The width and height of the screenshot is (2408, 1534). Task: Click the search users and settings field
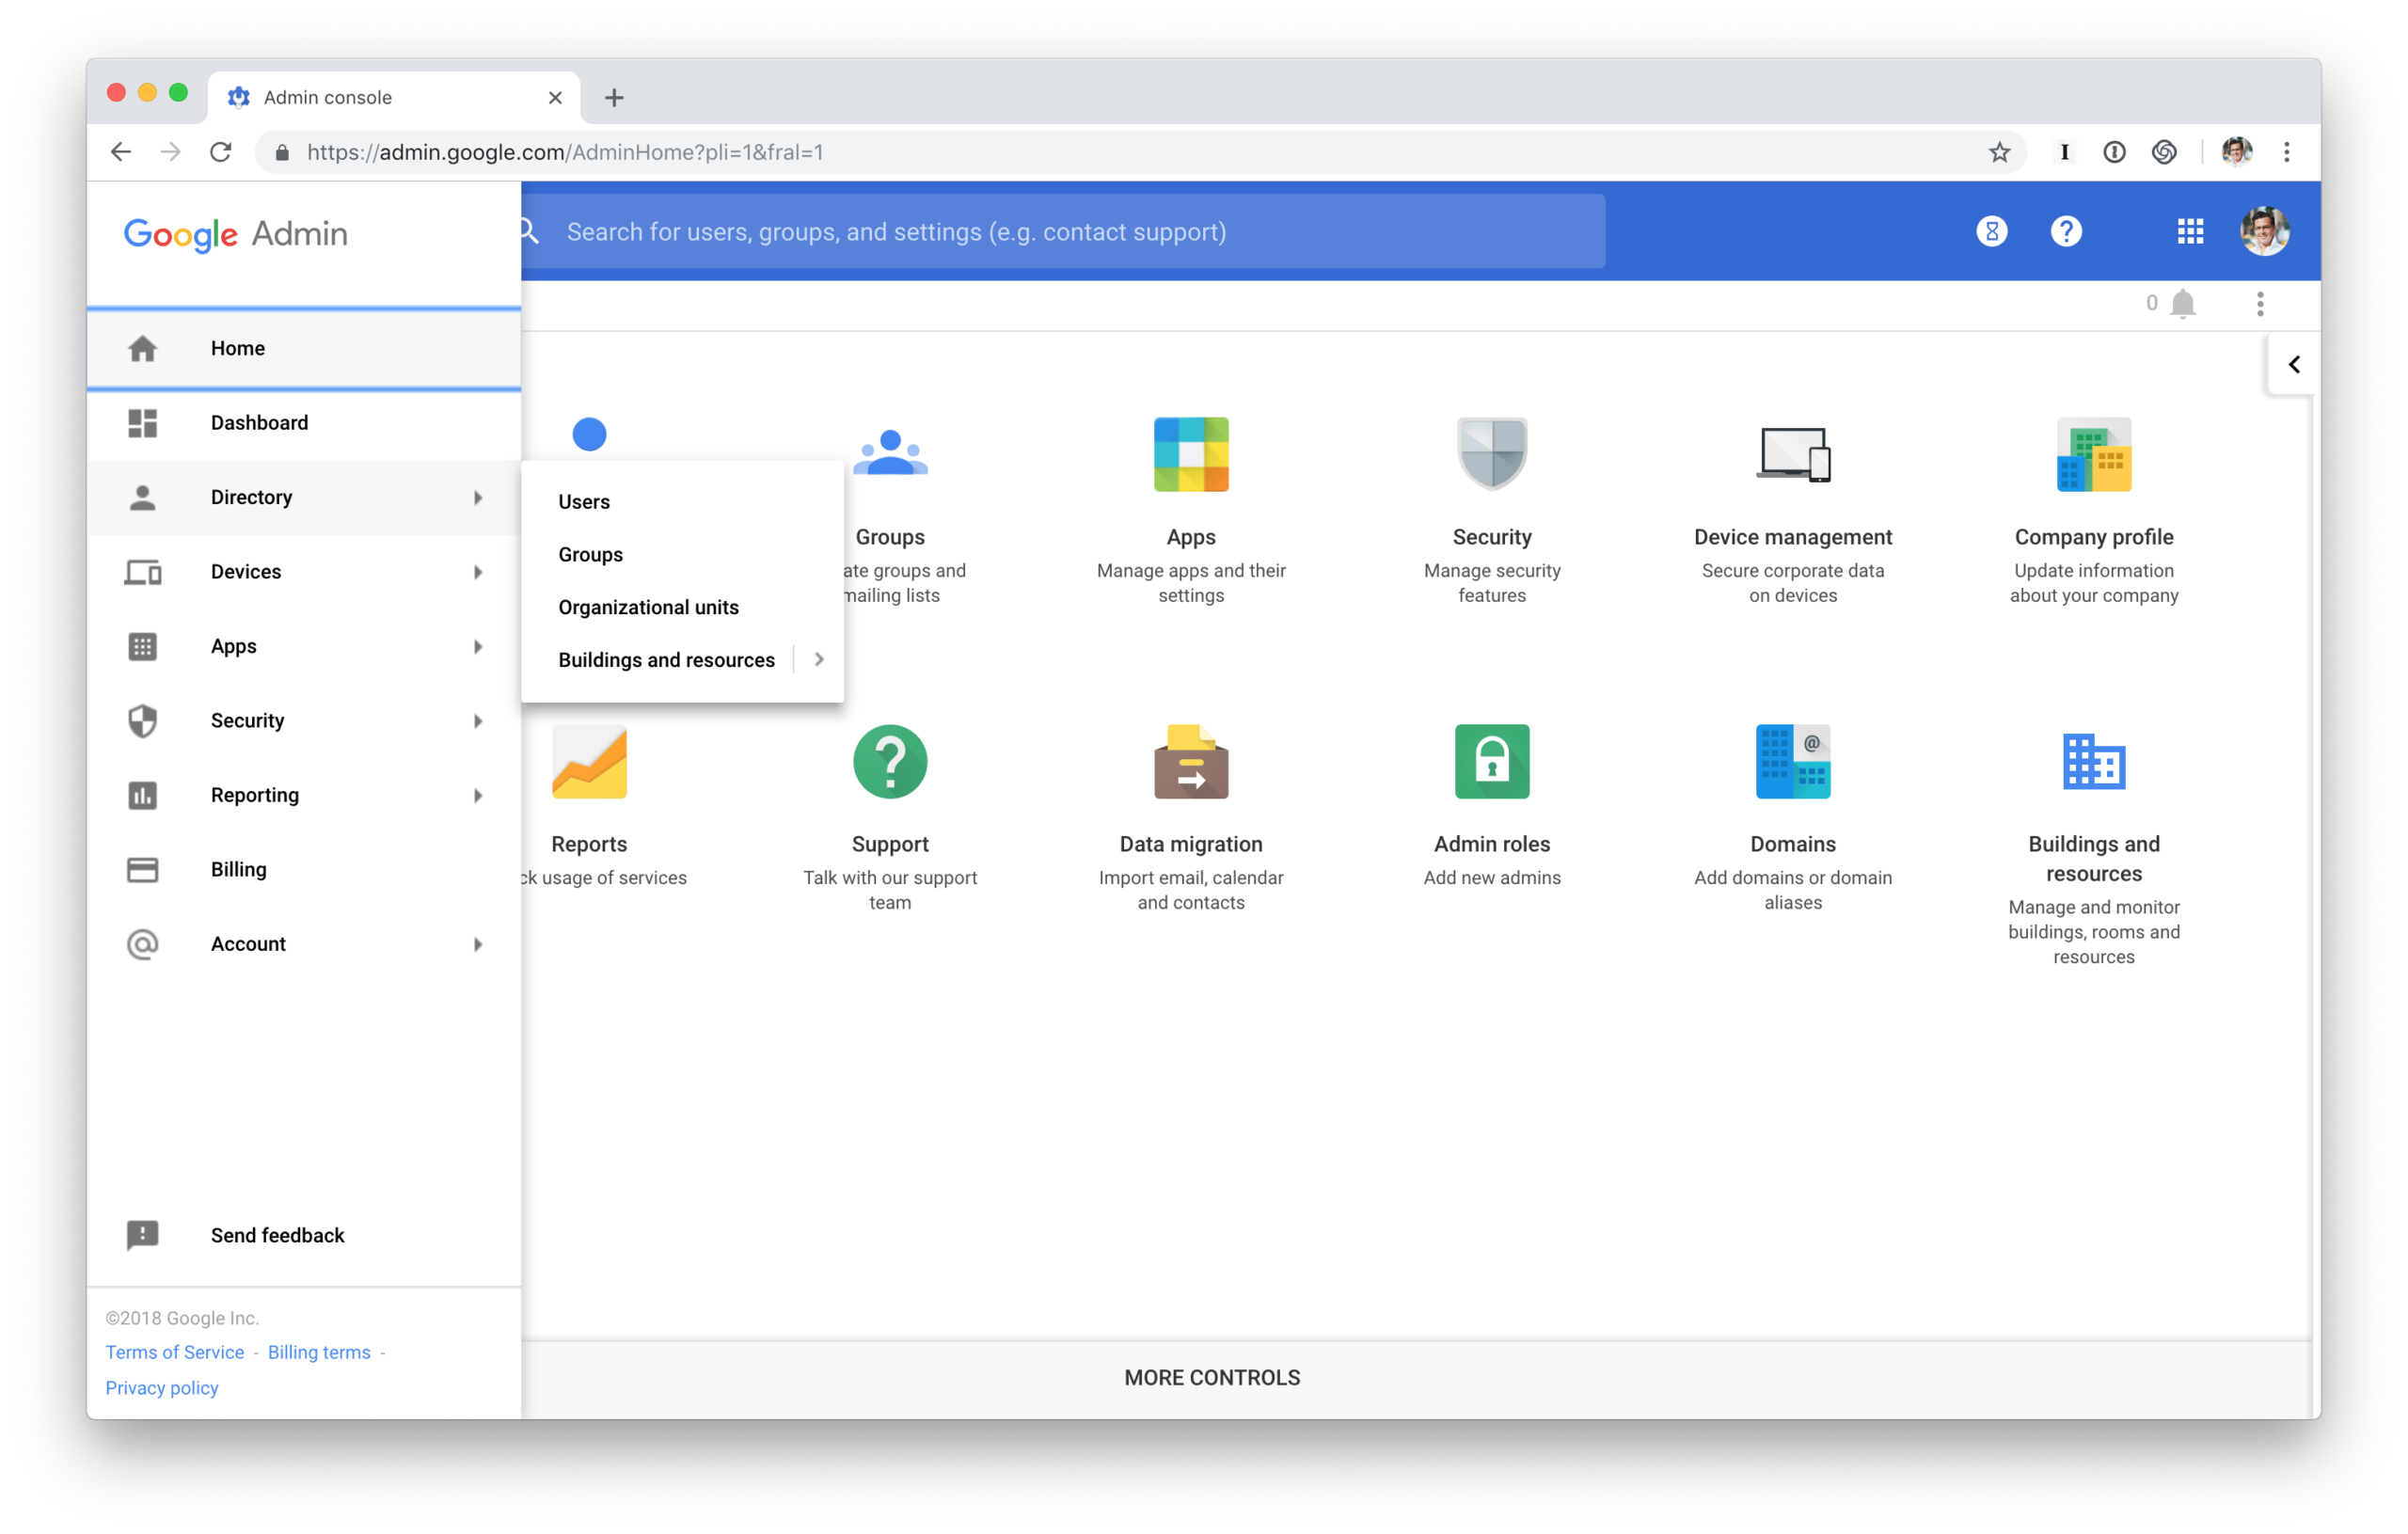point(1063,232)
